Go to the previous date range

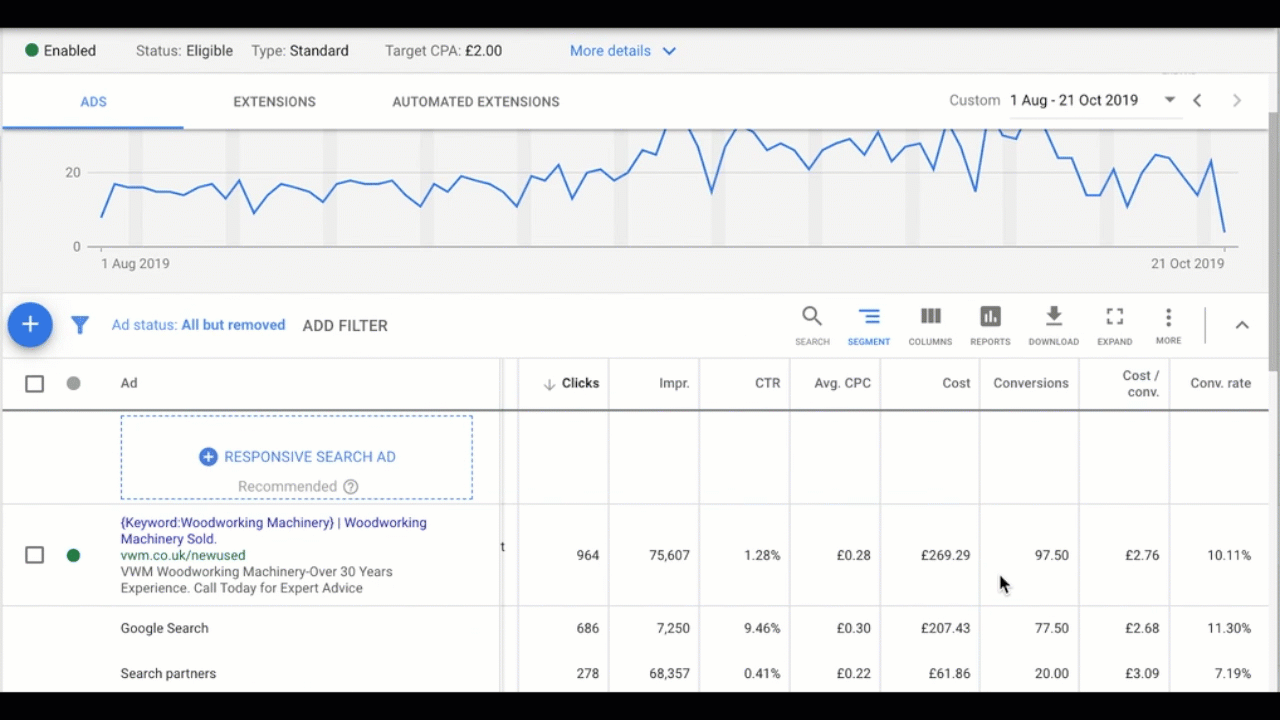[x=1197, y=100]
